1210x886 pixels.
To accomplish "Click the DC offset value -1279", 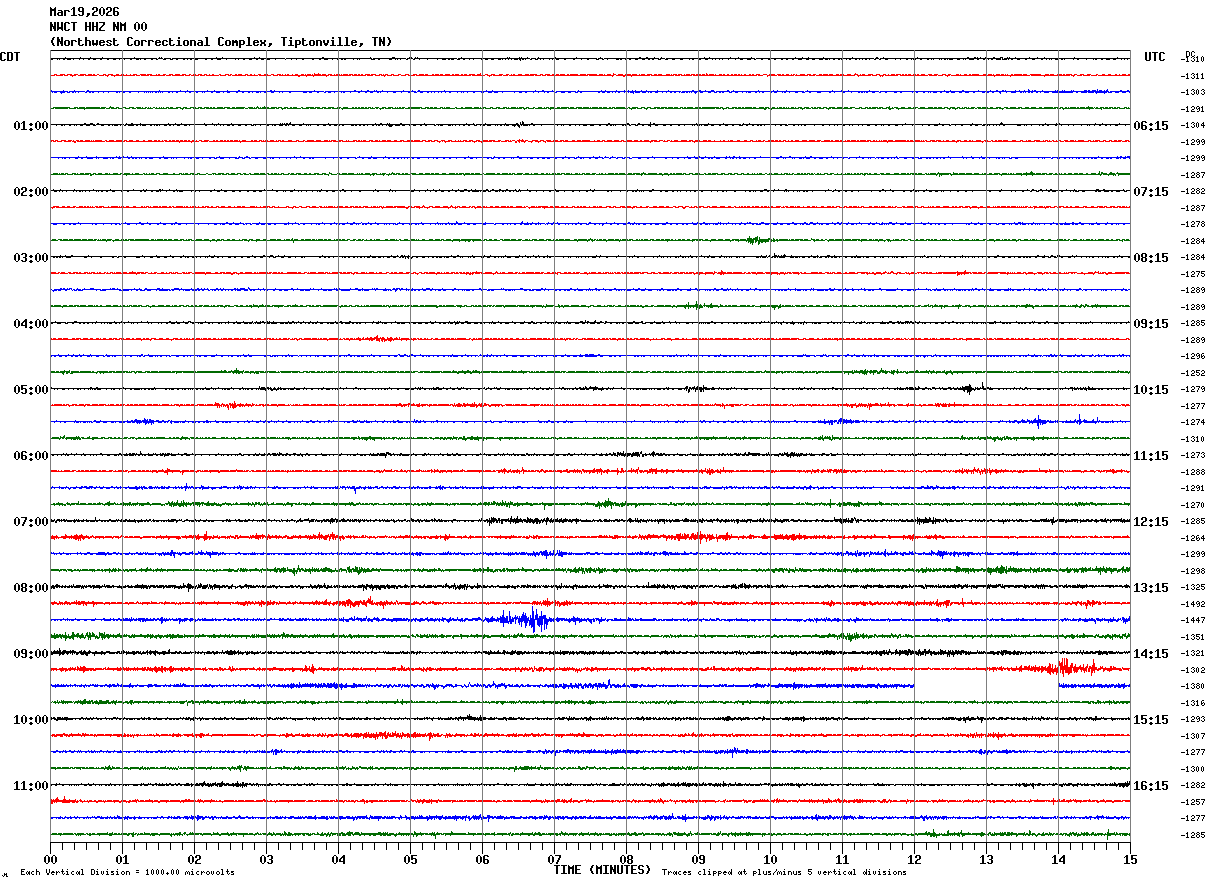I will pos(1193,390).
